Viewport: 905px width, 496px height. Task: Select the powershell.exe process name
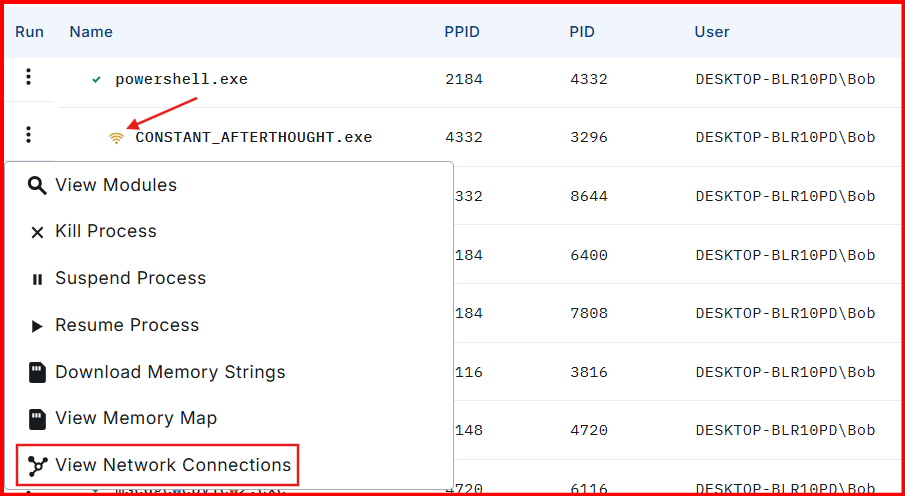click(x=181, y=79)
